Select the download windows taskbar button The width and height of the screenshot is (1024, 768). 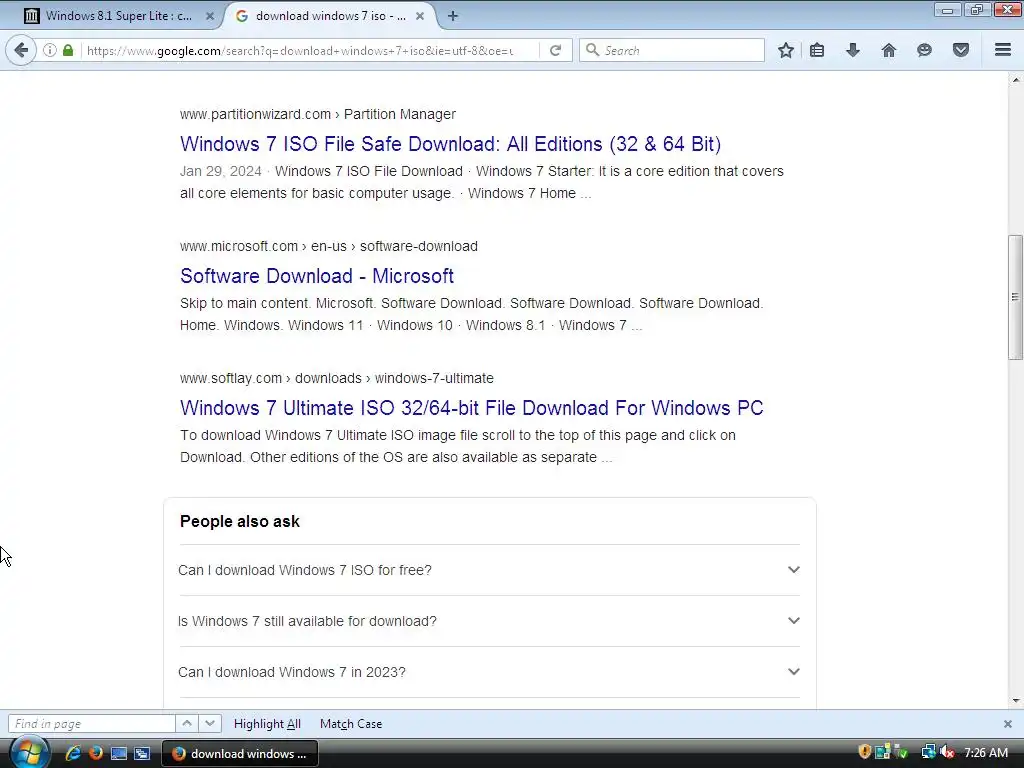(x=240, y=754)
